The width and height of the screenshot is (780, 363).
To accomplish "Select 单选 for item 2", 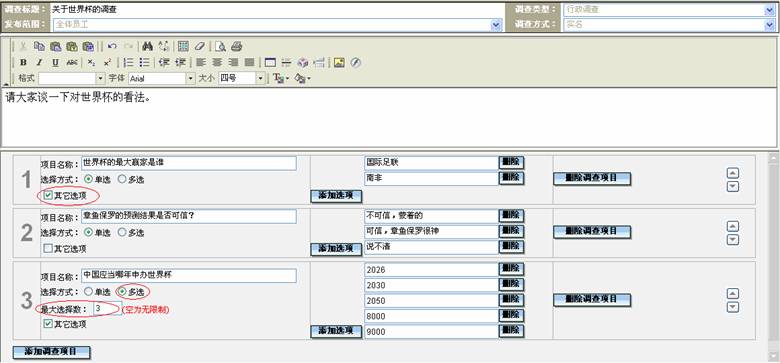I will pos(88,232).
